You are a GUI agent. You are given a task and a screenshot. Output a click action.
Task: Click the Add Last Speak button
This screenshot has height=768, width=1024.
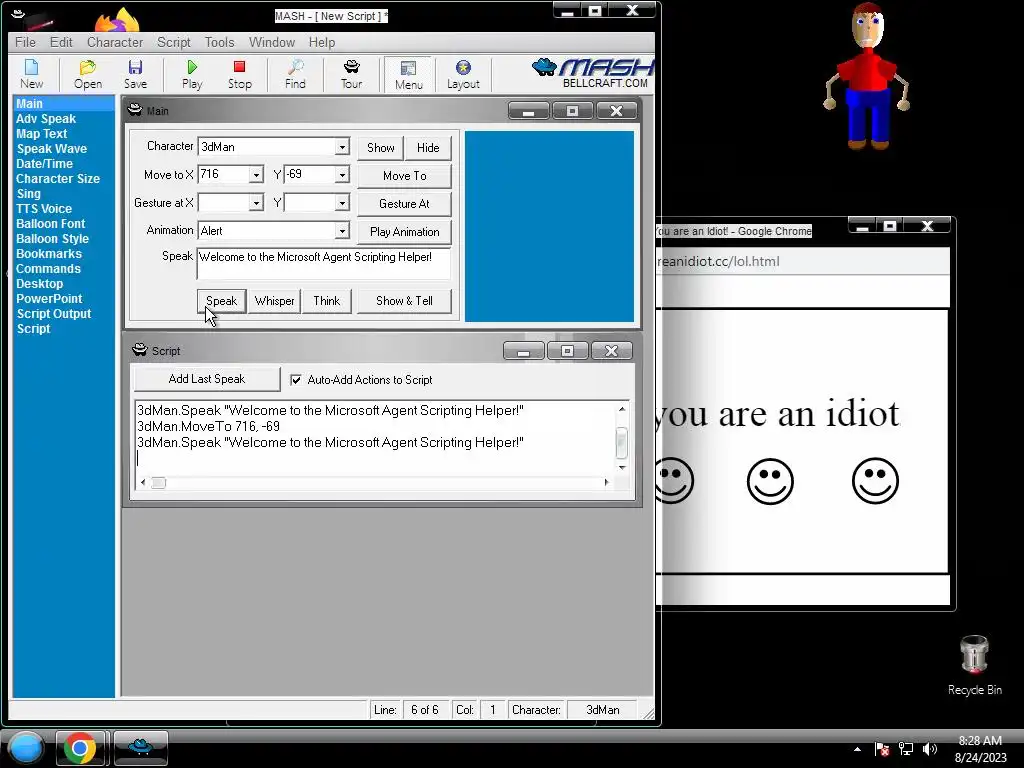coord(207,379)
